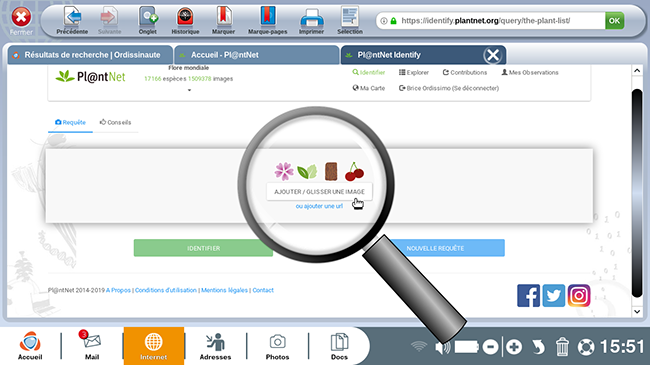
Task: Open Mes Observations
Action: pyautogui.click(x=530, y=73)
